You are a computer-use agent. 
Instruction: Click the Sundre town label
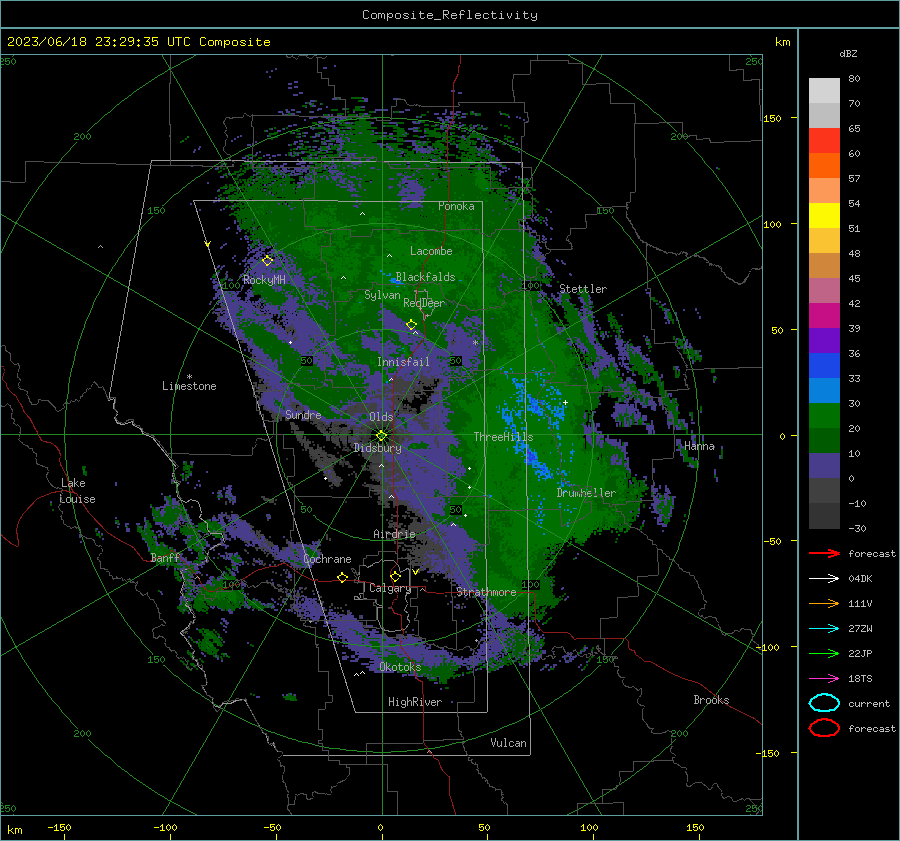pos(303,414)
